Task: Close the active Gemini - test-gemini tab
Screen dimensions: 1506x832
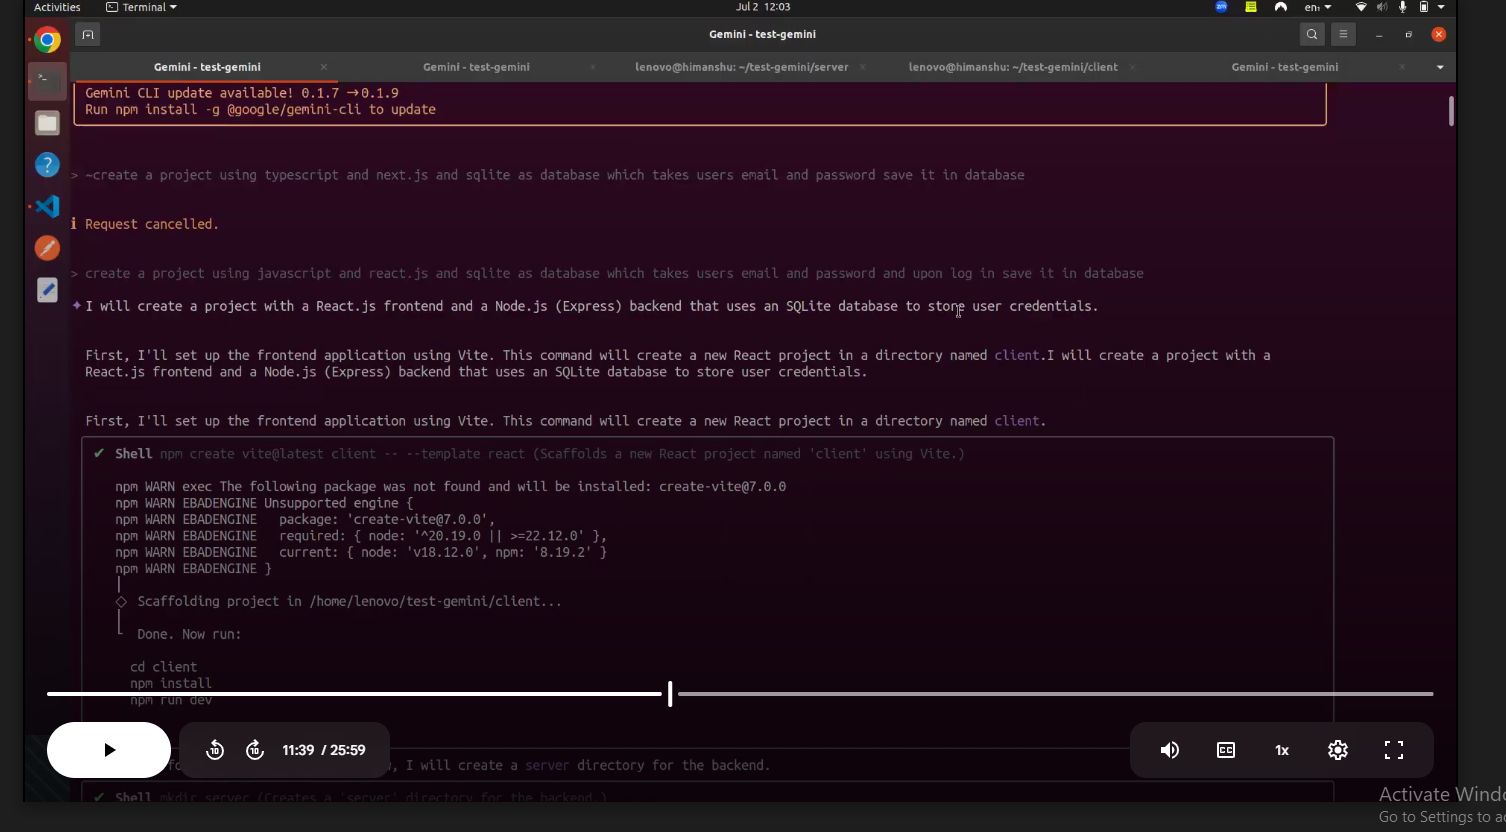Action: click(x=323, y=67)
